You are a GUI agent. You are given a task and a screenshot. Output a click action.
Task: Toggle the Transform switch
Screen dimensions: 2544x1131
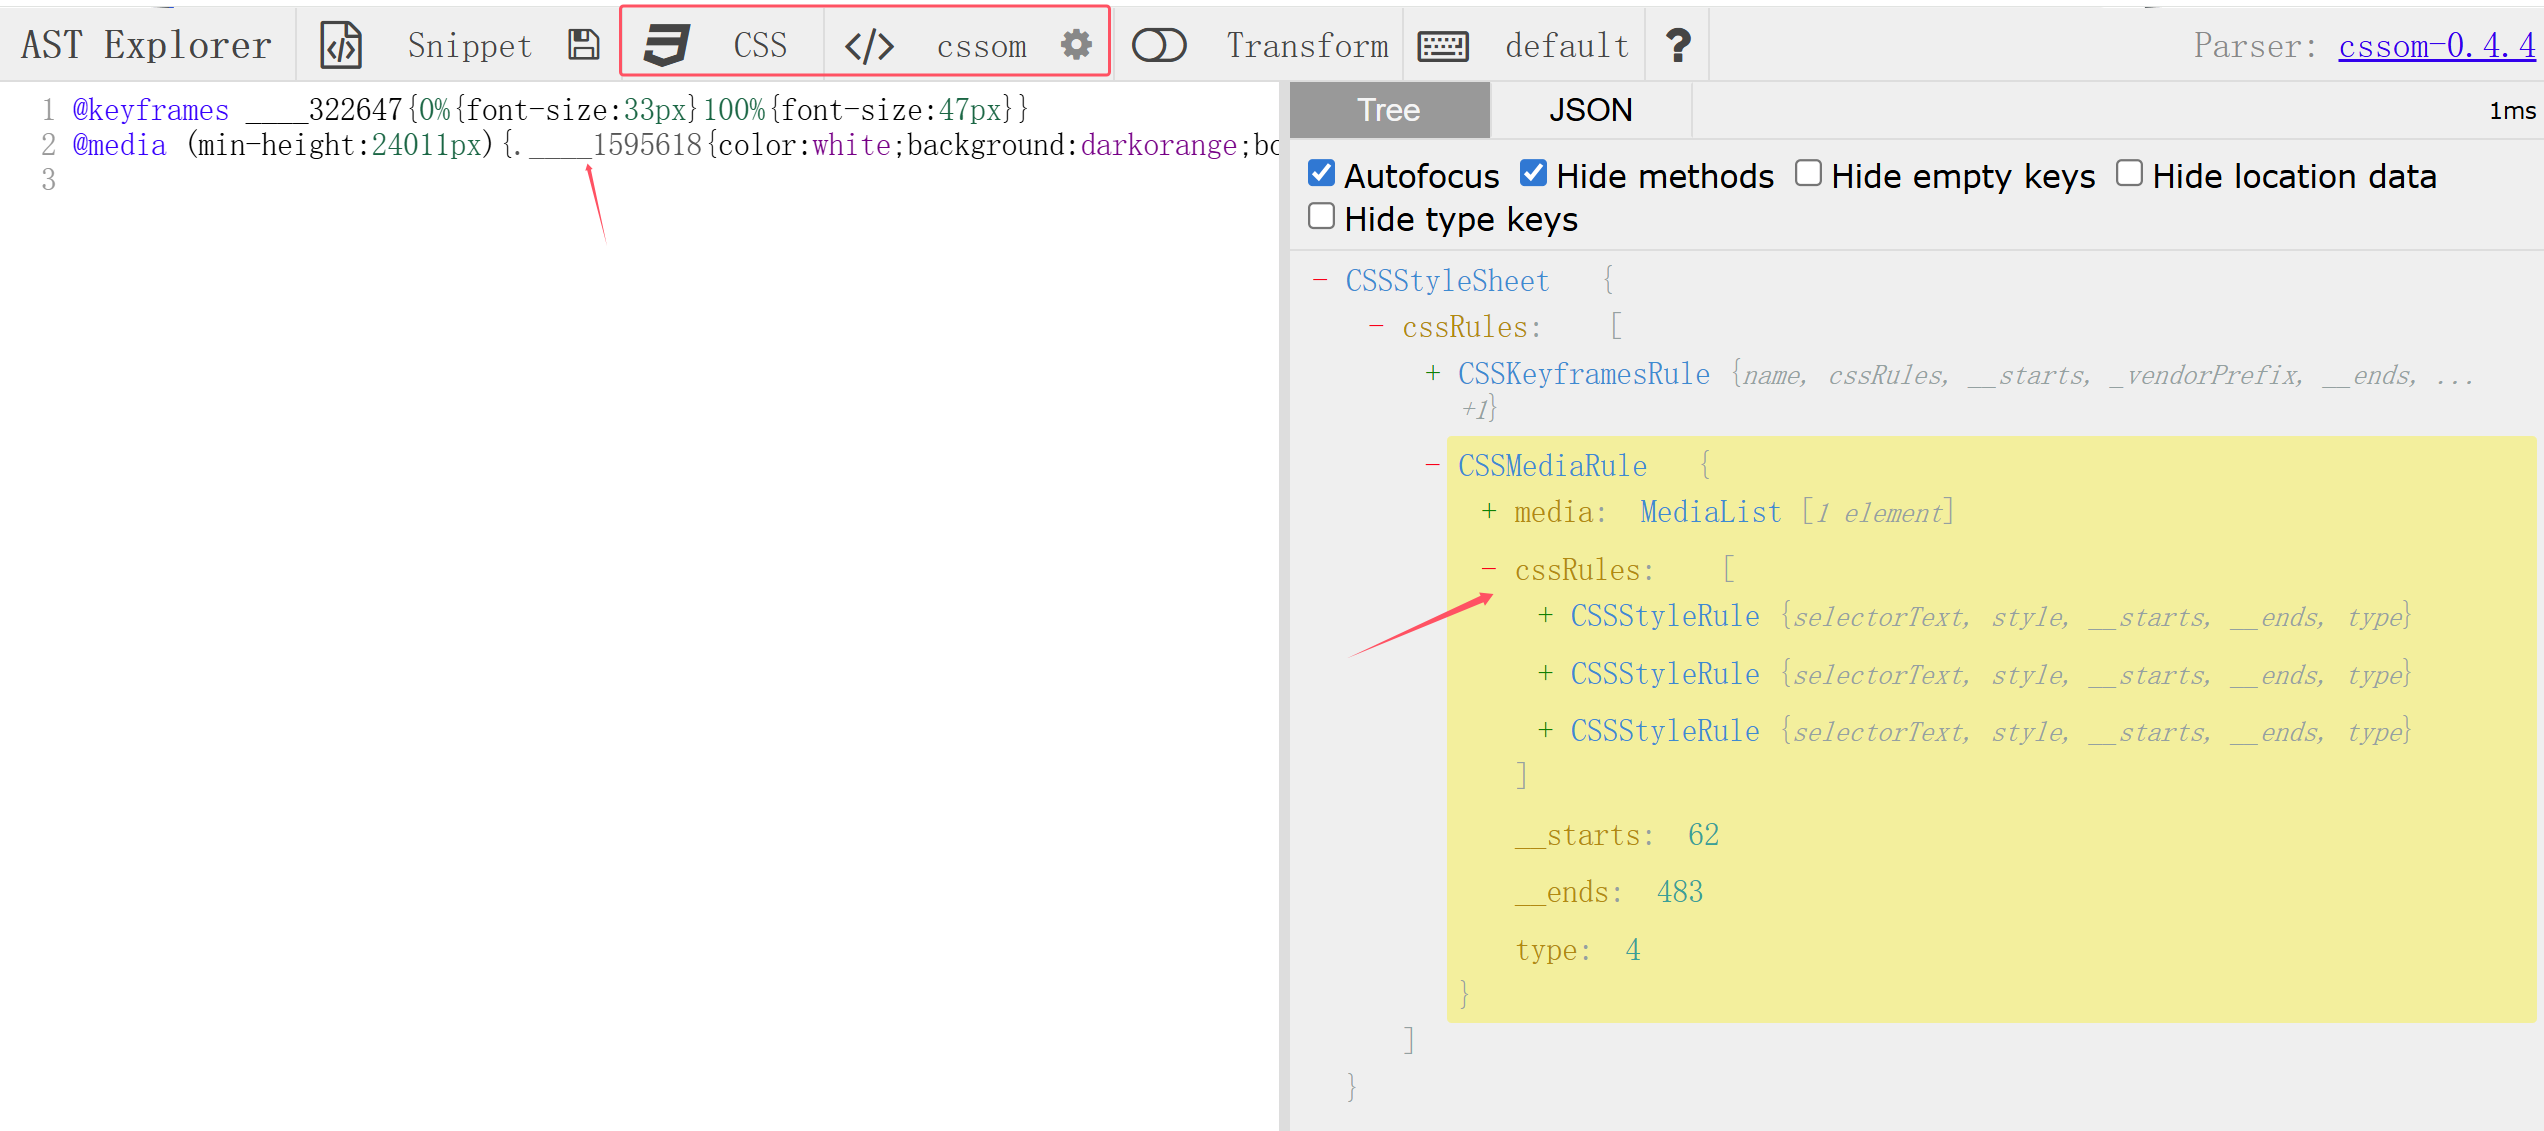coord(1159,45)
